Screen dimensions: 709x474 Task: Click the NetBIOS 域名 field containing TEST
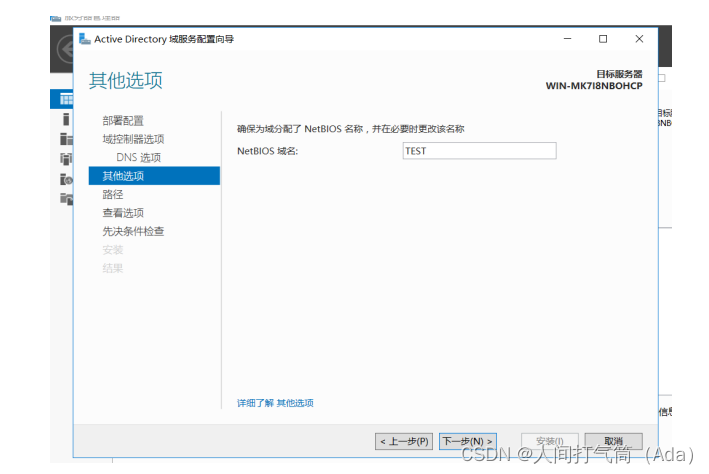coord(479,151)
